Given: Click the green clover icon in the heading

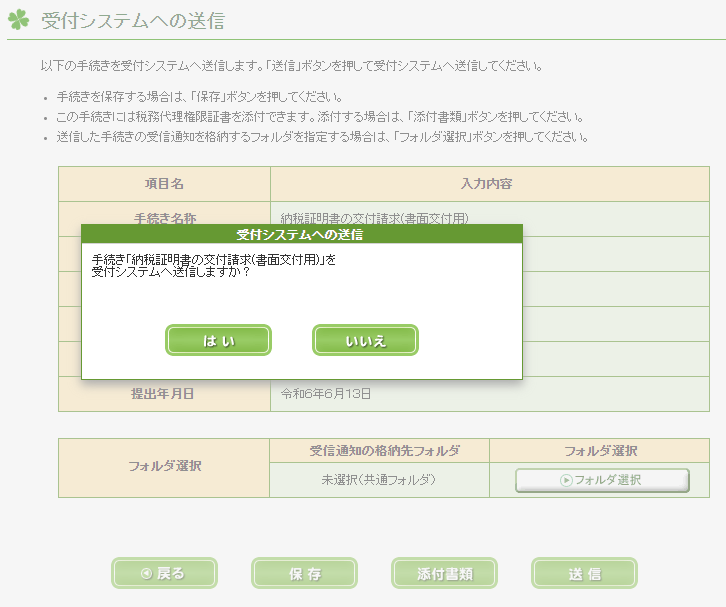Looking at the screenshot, I should point(19,20).
